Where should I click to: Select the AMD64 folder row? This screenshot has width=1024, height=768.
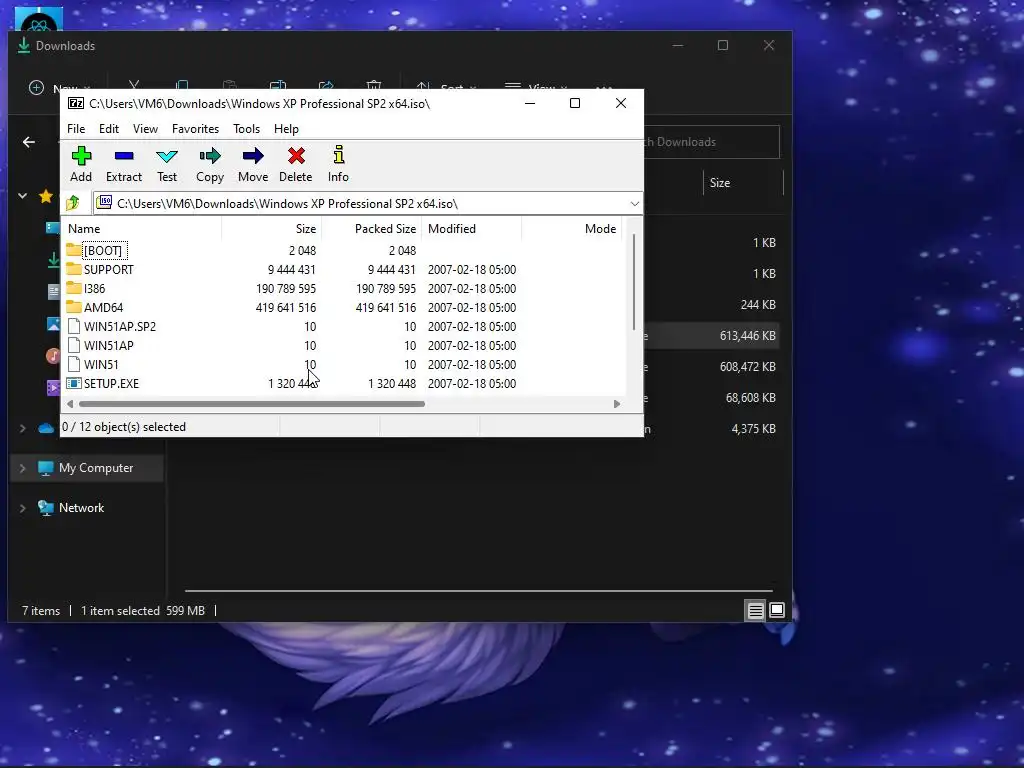(x=342, y=308)
